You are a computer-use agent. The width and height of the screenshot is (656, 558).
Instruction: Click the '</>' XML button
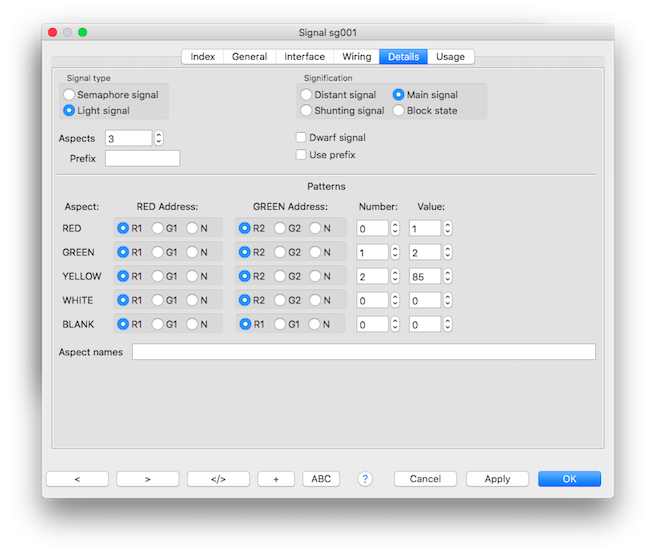coord(218,479)
